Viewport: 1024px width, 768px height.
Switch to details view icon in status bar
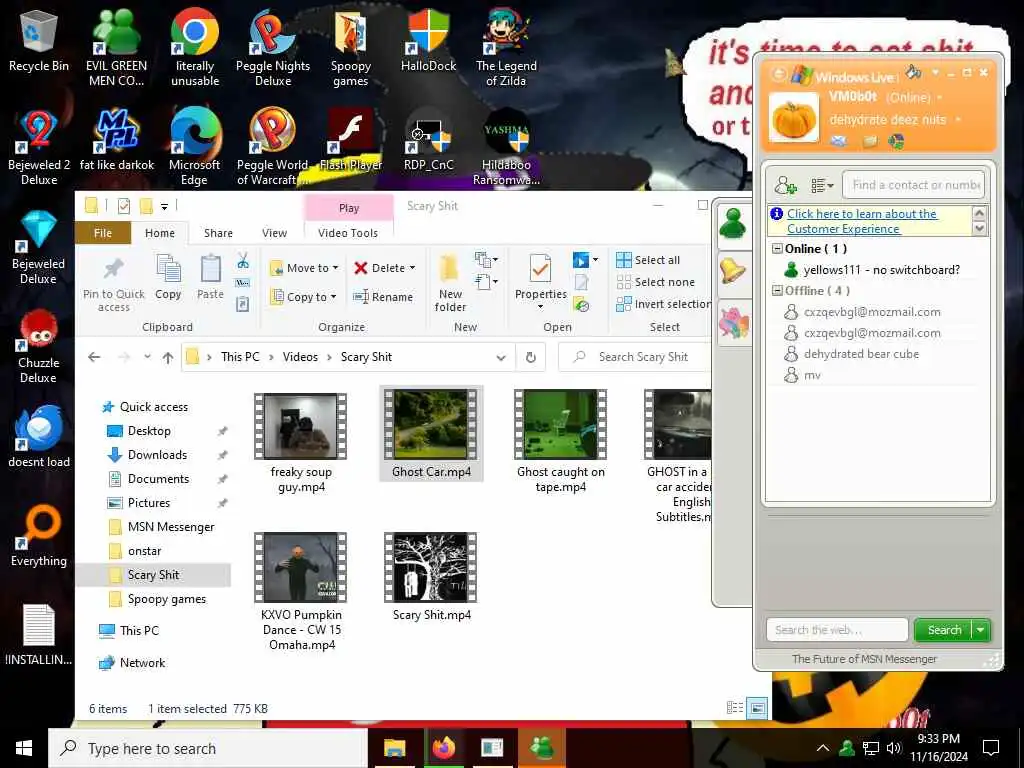coord(735,708)
